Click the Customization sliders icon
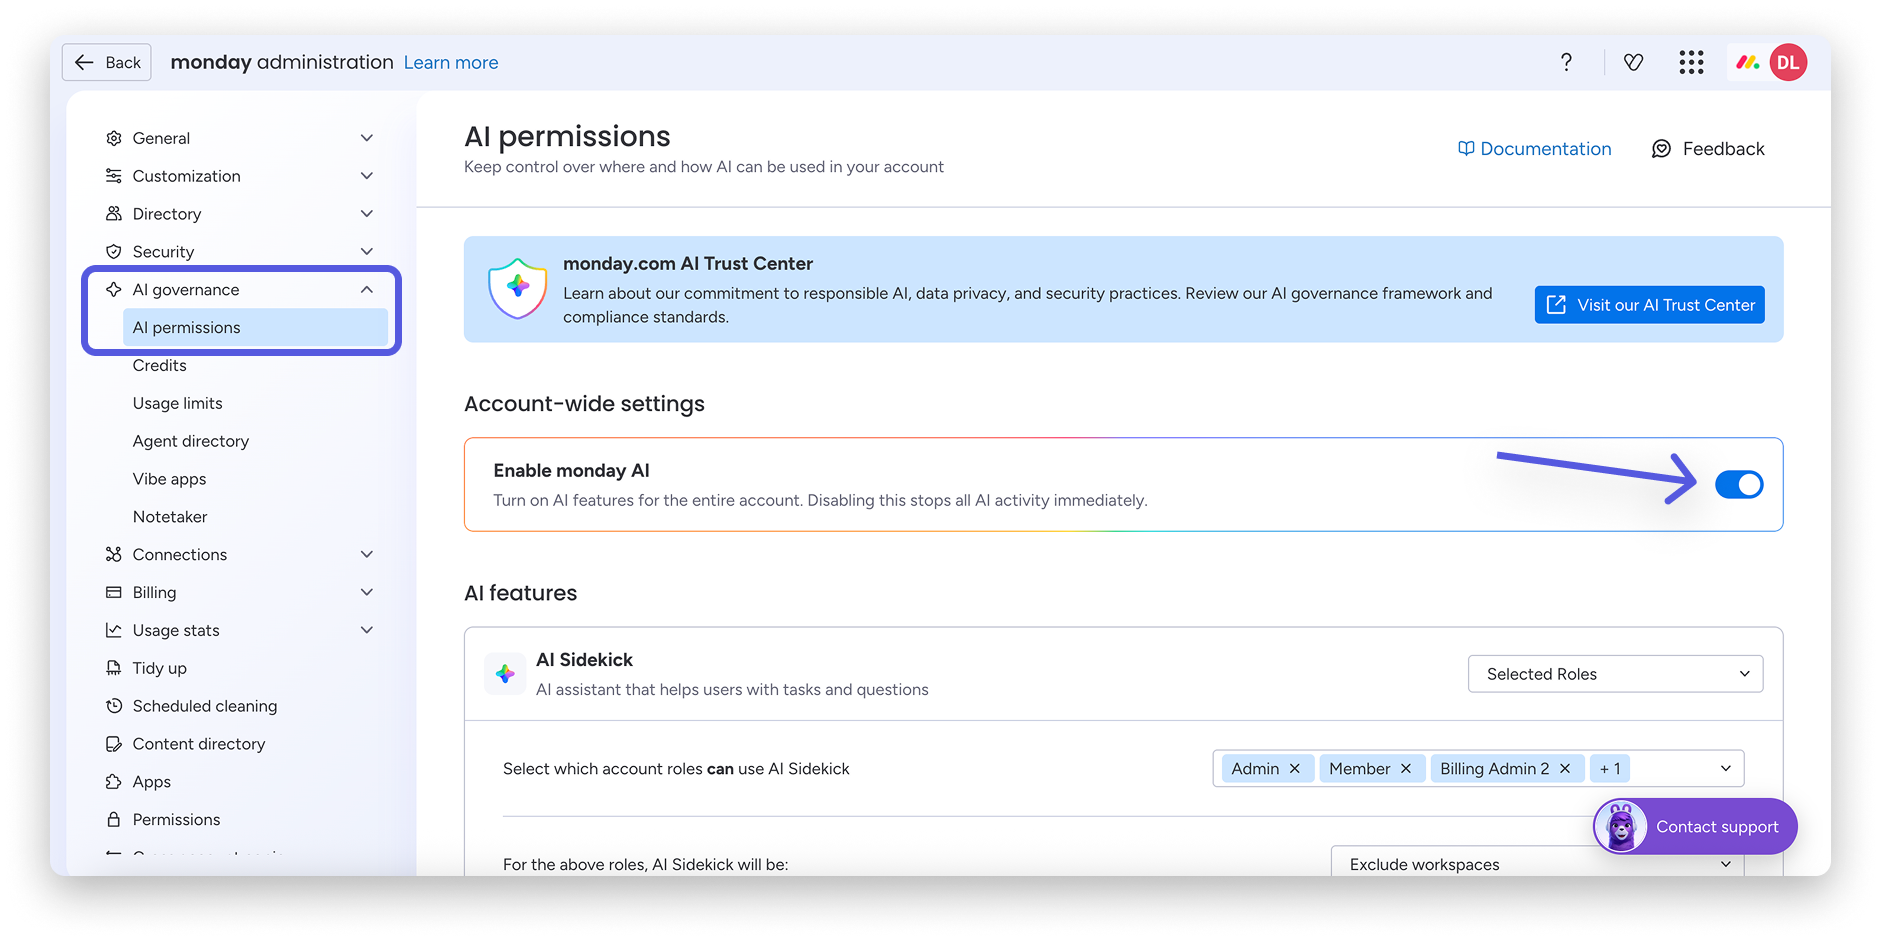This screenshot has width=1881, height=941. point(114,176)
